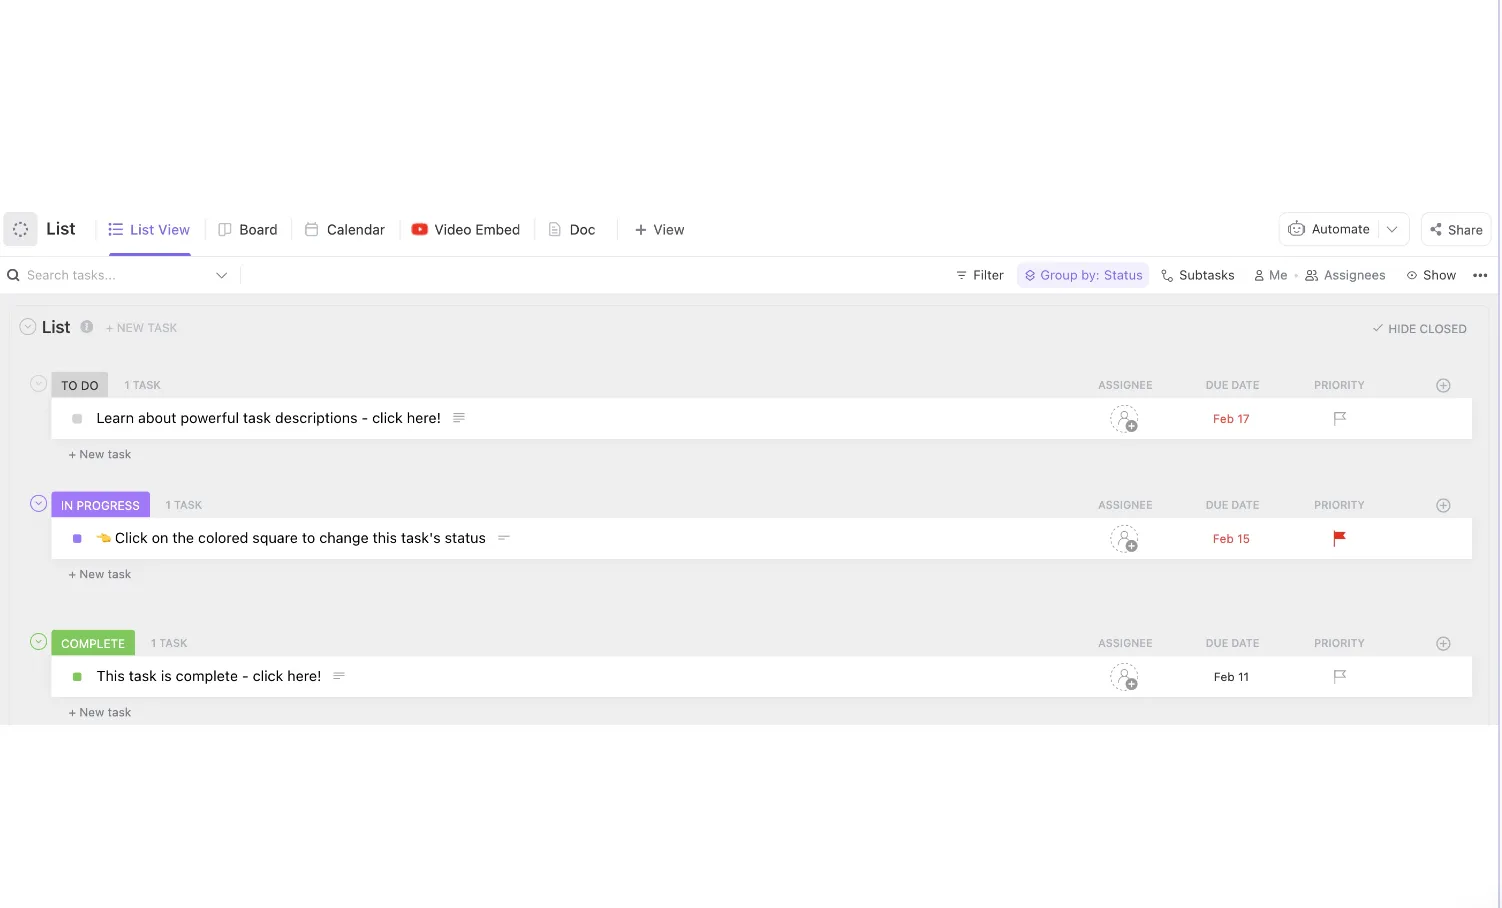Toggle HIDE CLOSED

[1419, 329]
